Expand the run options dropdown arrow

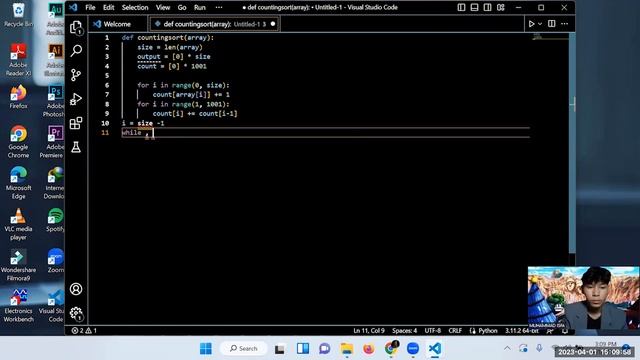click(540, 24)
